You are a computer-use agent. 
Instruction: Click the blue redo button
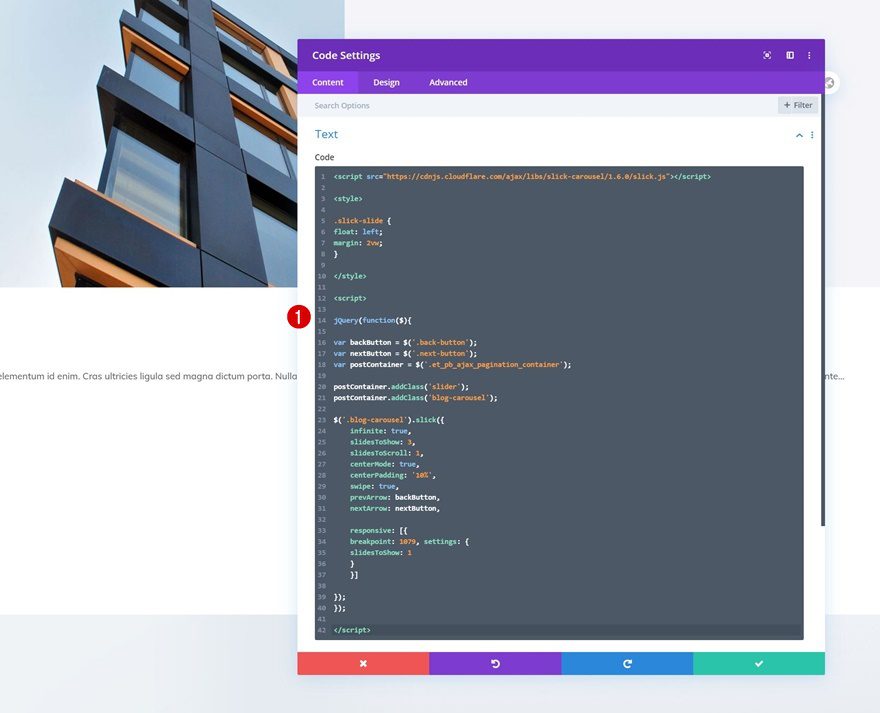[627, 663]
